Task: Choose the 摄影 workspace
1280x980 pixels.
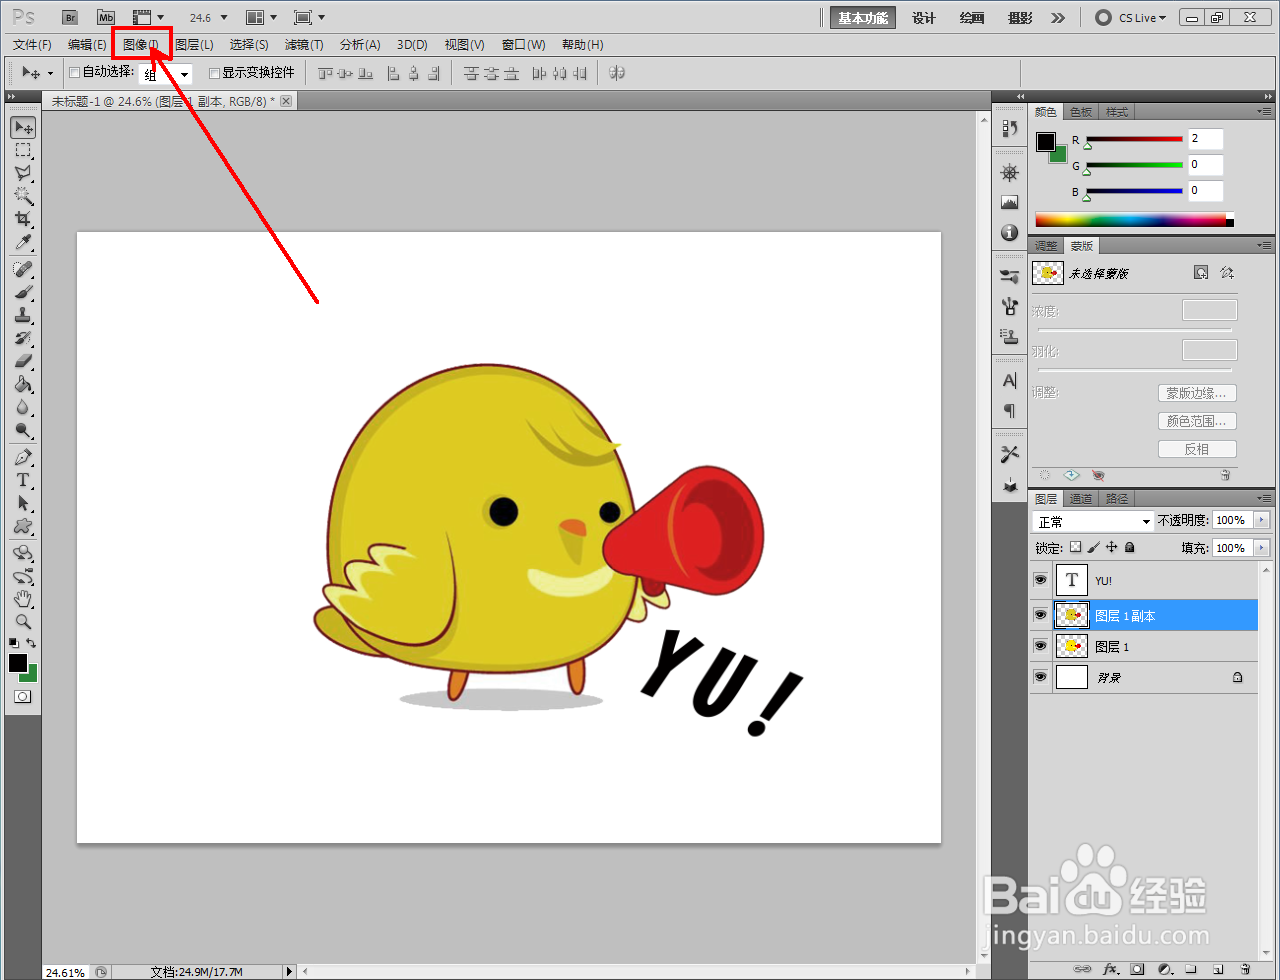Action: click(1020, 17)
